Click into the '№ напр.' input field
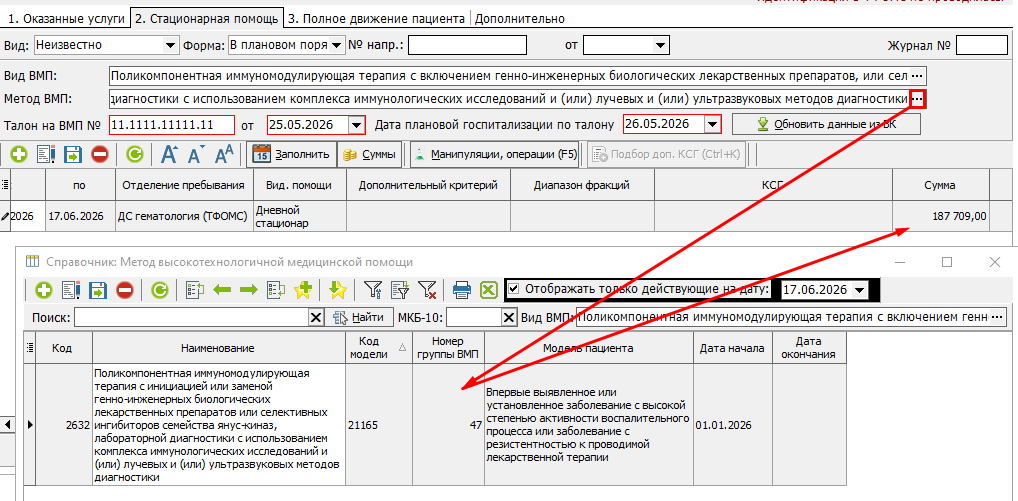 click(x=467, y=45)
